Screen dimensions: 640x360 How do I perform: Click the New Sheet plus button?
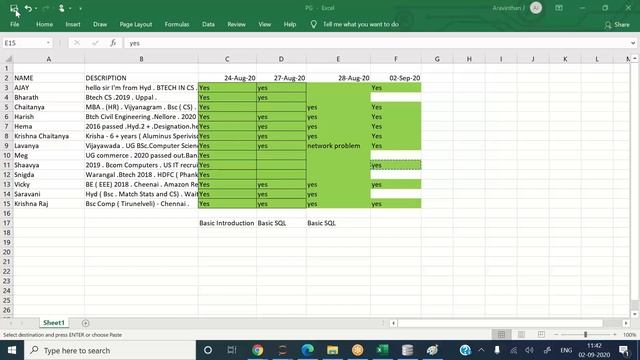click(x=85, y=323)
